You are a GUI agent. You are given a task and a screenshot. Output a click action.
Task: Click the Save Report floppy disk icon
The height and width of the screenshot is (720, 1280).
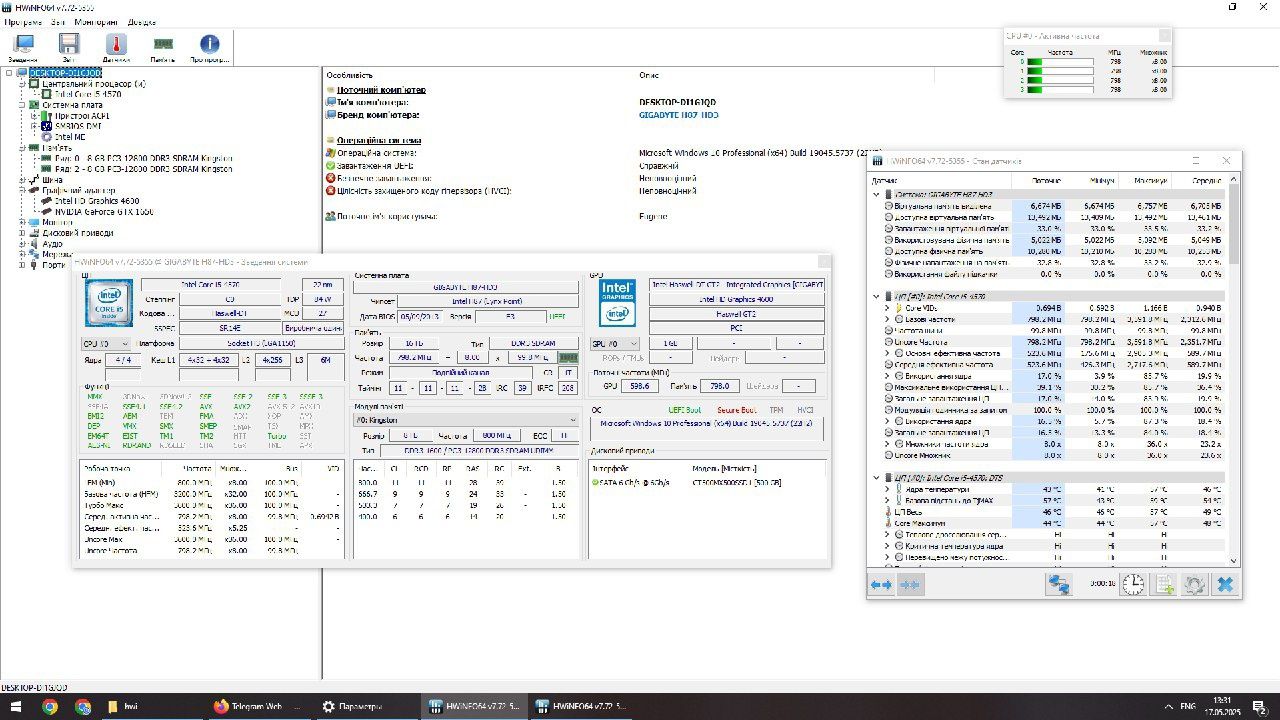[69, 46]
